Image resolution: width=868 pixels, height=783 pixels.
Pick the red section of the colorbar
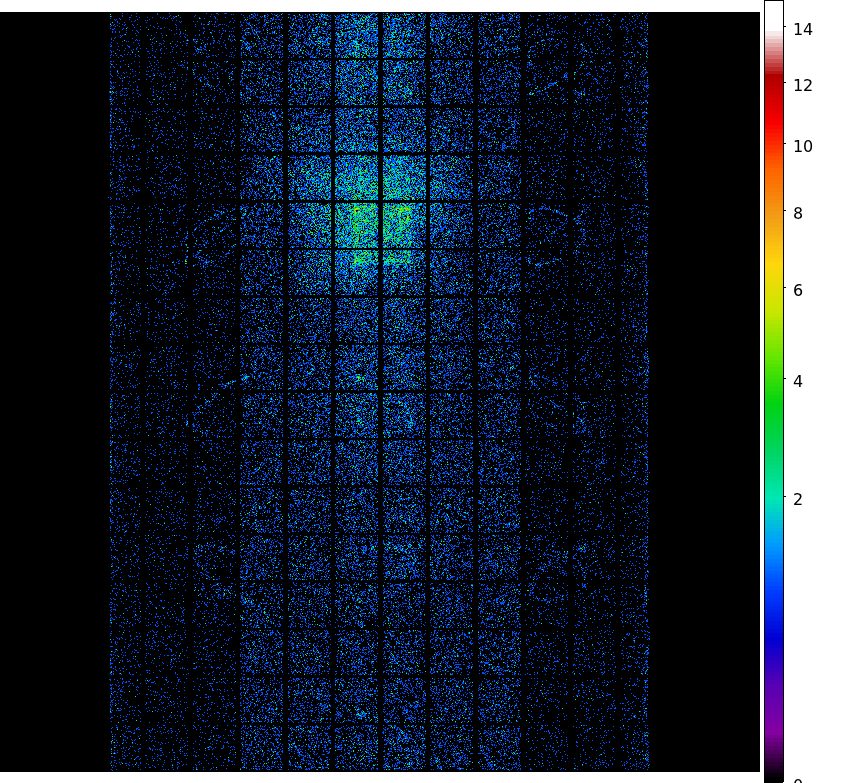click(773, 110)
